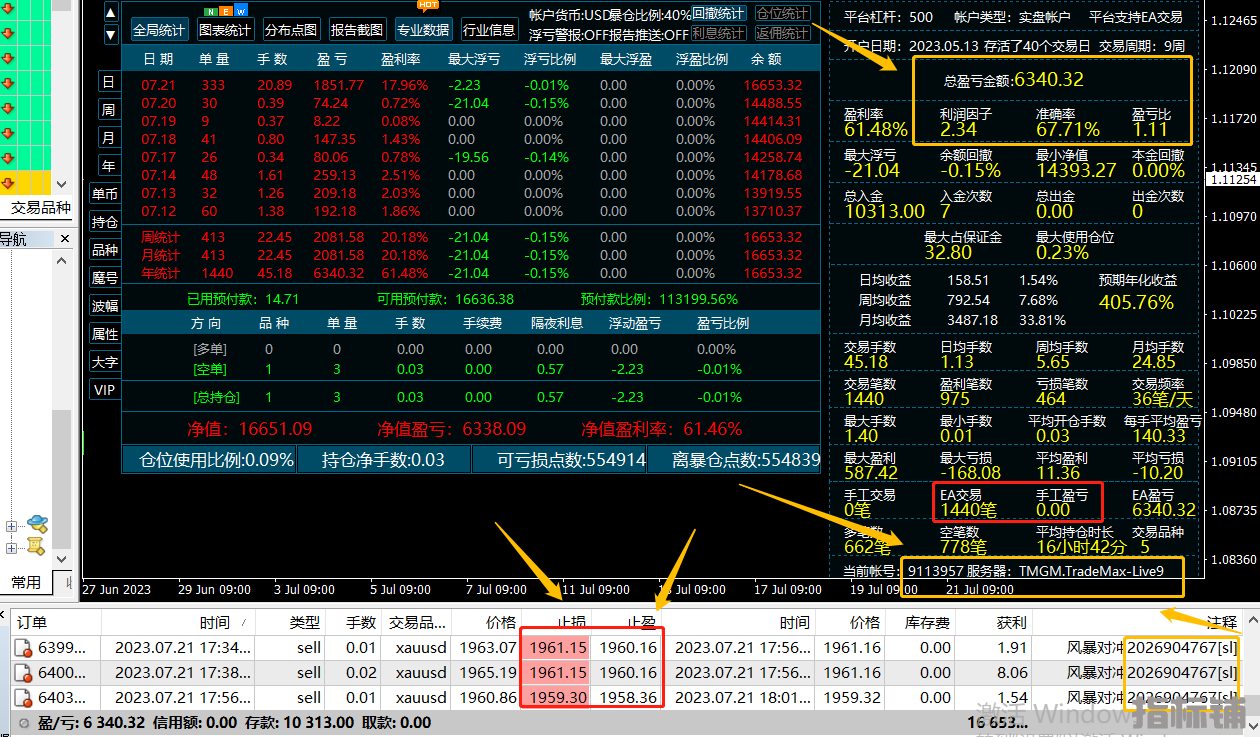Click order icon for row 6403
Viewport: 1260px width, 737px height.
23,698
